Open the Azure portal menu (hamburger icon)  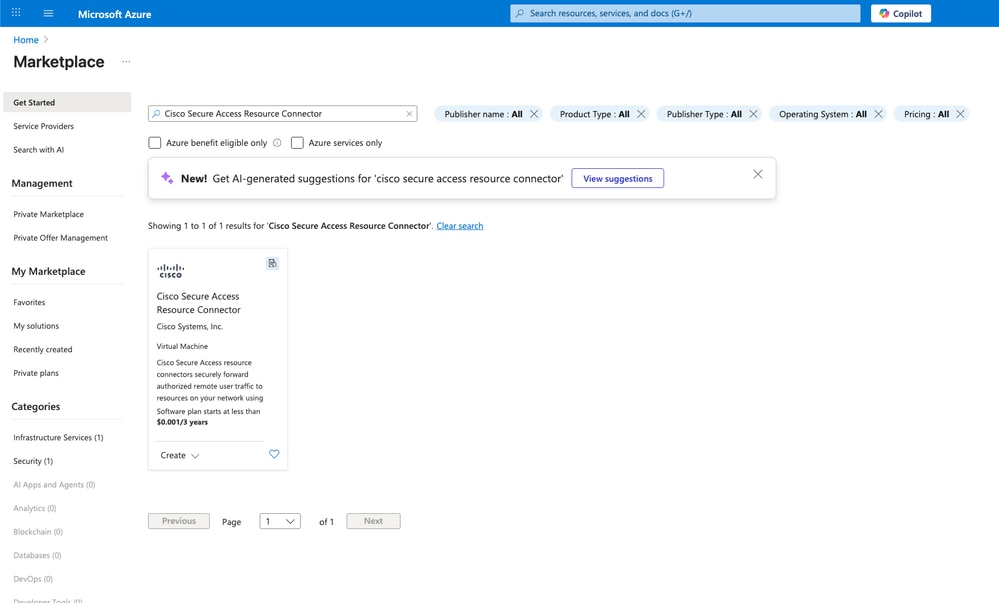[x=47, y=13]
